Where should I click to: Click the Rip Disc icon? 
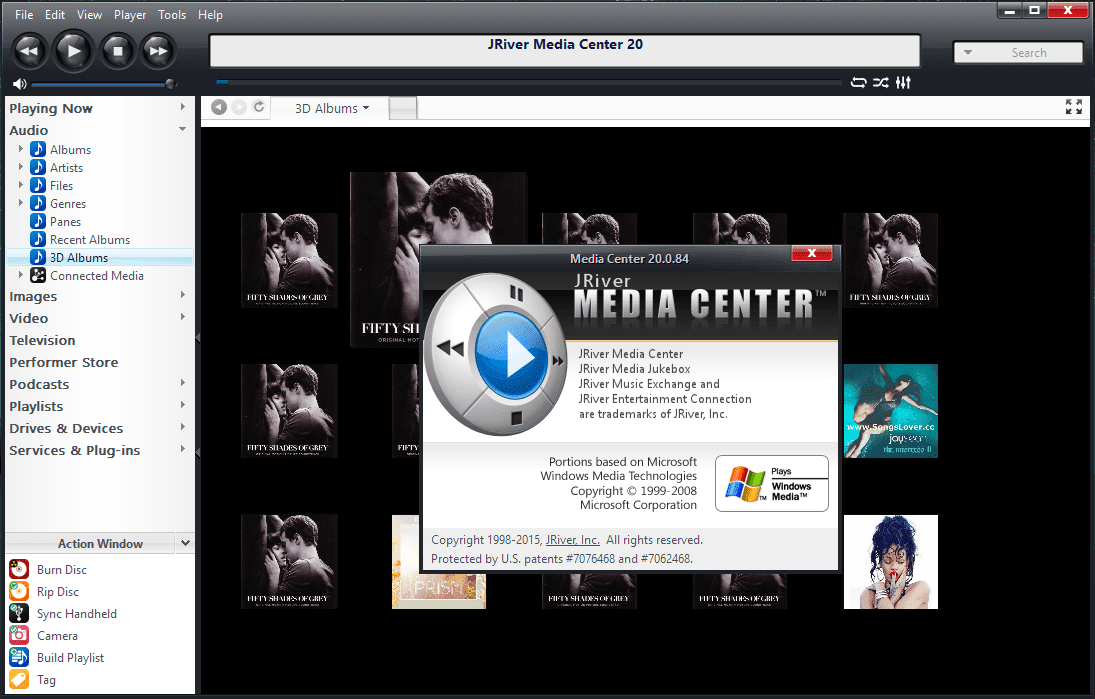pyautogui.click(x=19, y=591)
